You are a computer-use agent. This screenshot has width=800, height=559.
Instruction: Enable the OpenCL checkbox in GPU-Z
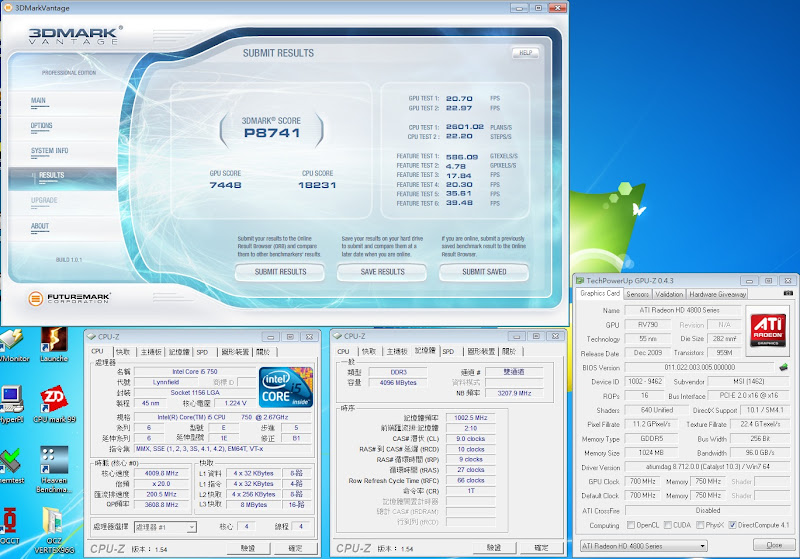pos(631,525)
